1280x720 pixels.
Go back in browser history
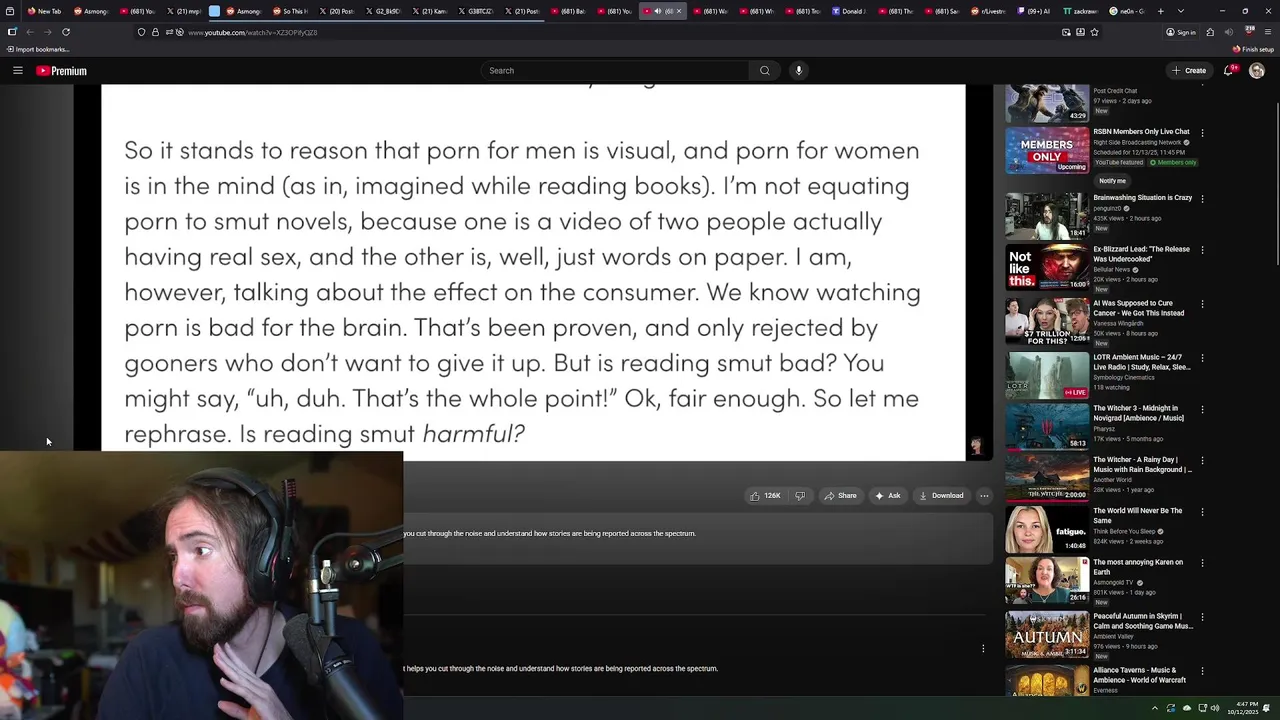[x=30, y=32]
